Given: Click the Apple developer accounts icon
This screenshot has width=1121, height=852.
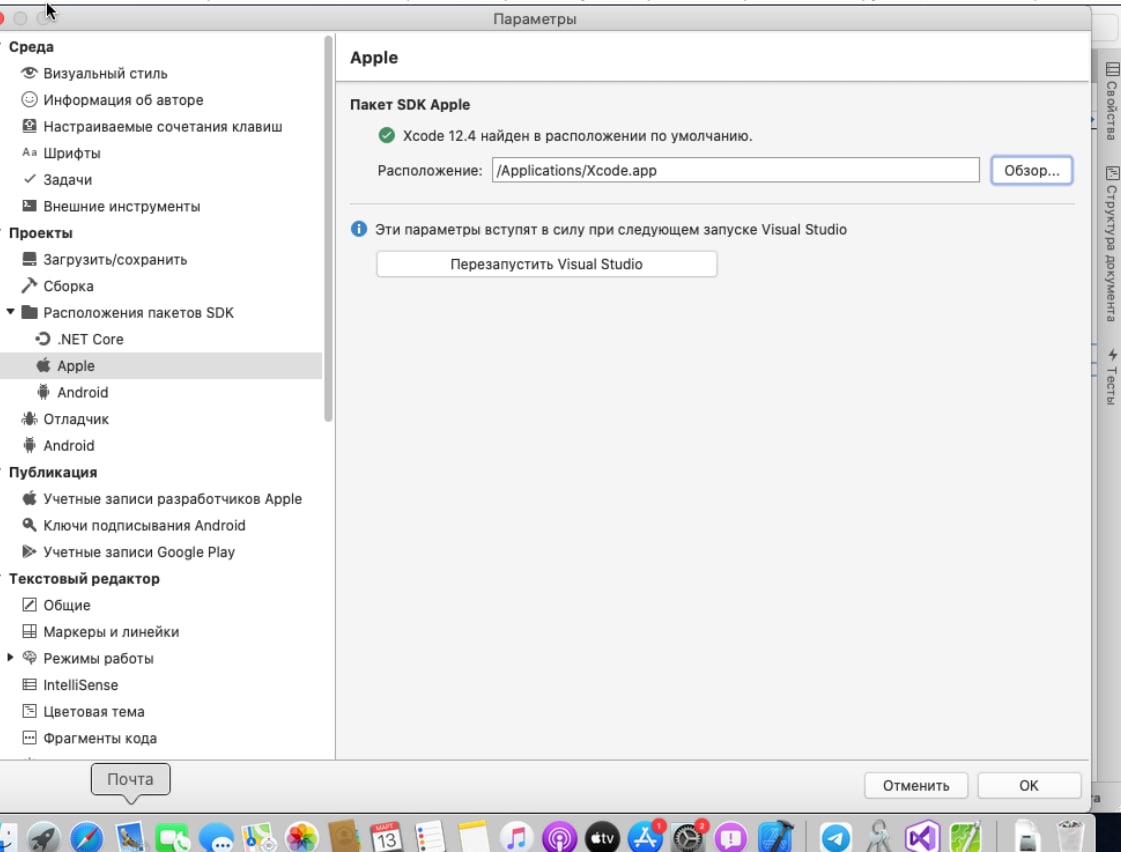Looking at the screenshot, I should pos(29,498).
